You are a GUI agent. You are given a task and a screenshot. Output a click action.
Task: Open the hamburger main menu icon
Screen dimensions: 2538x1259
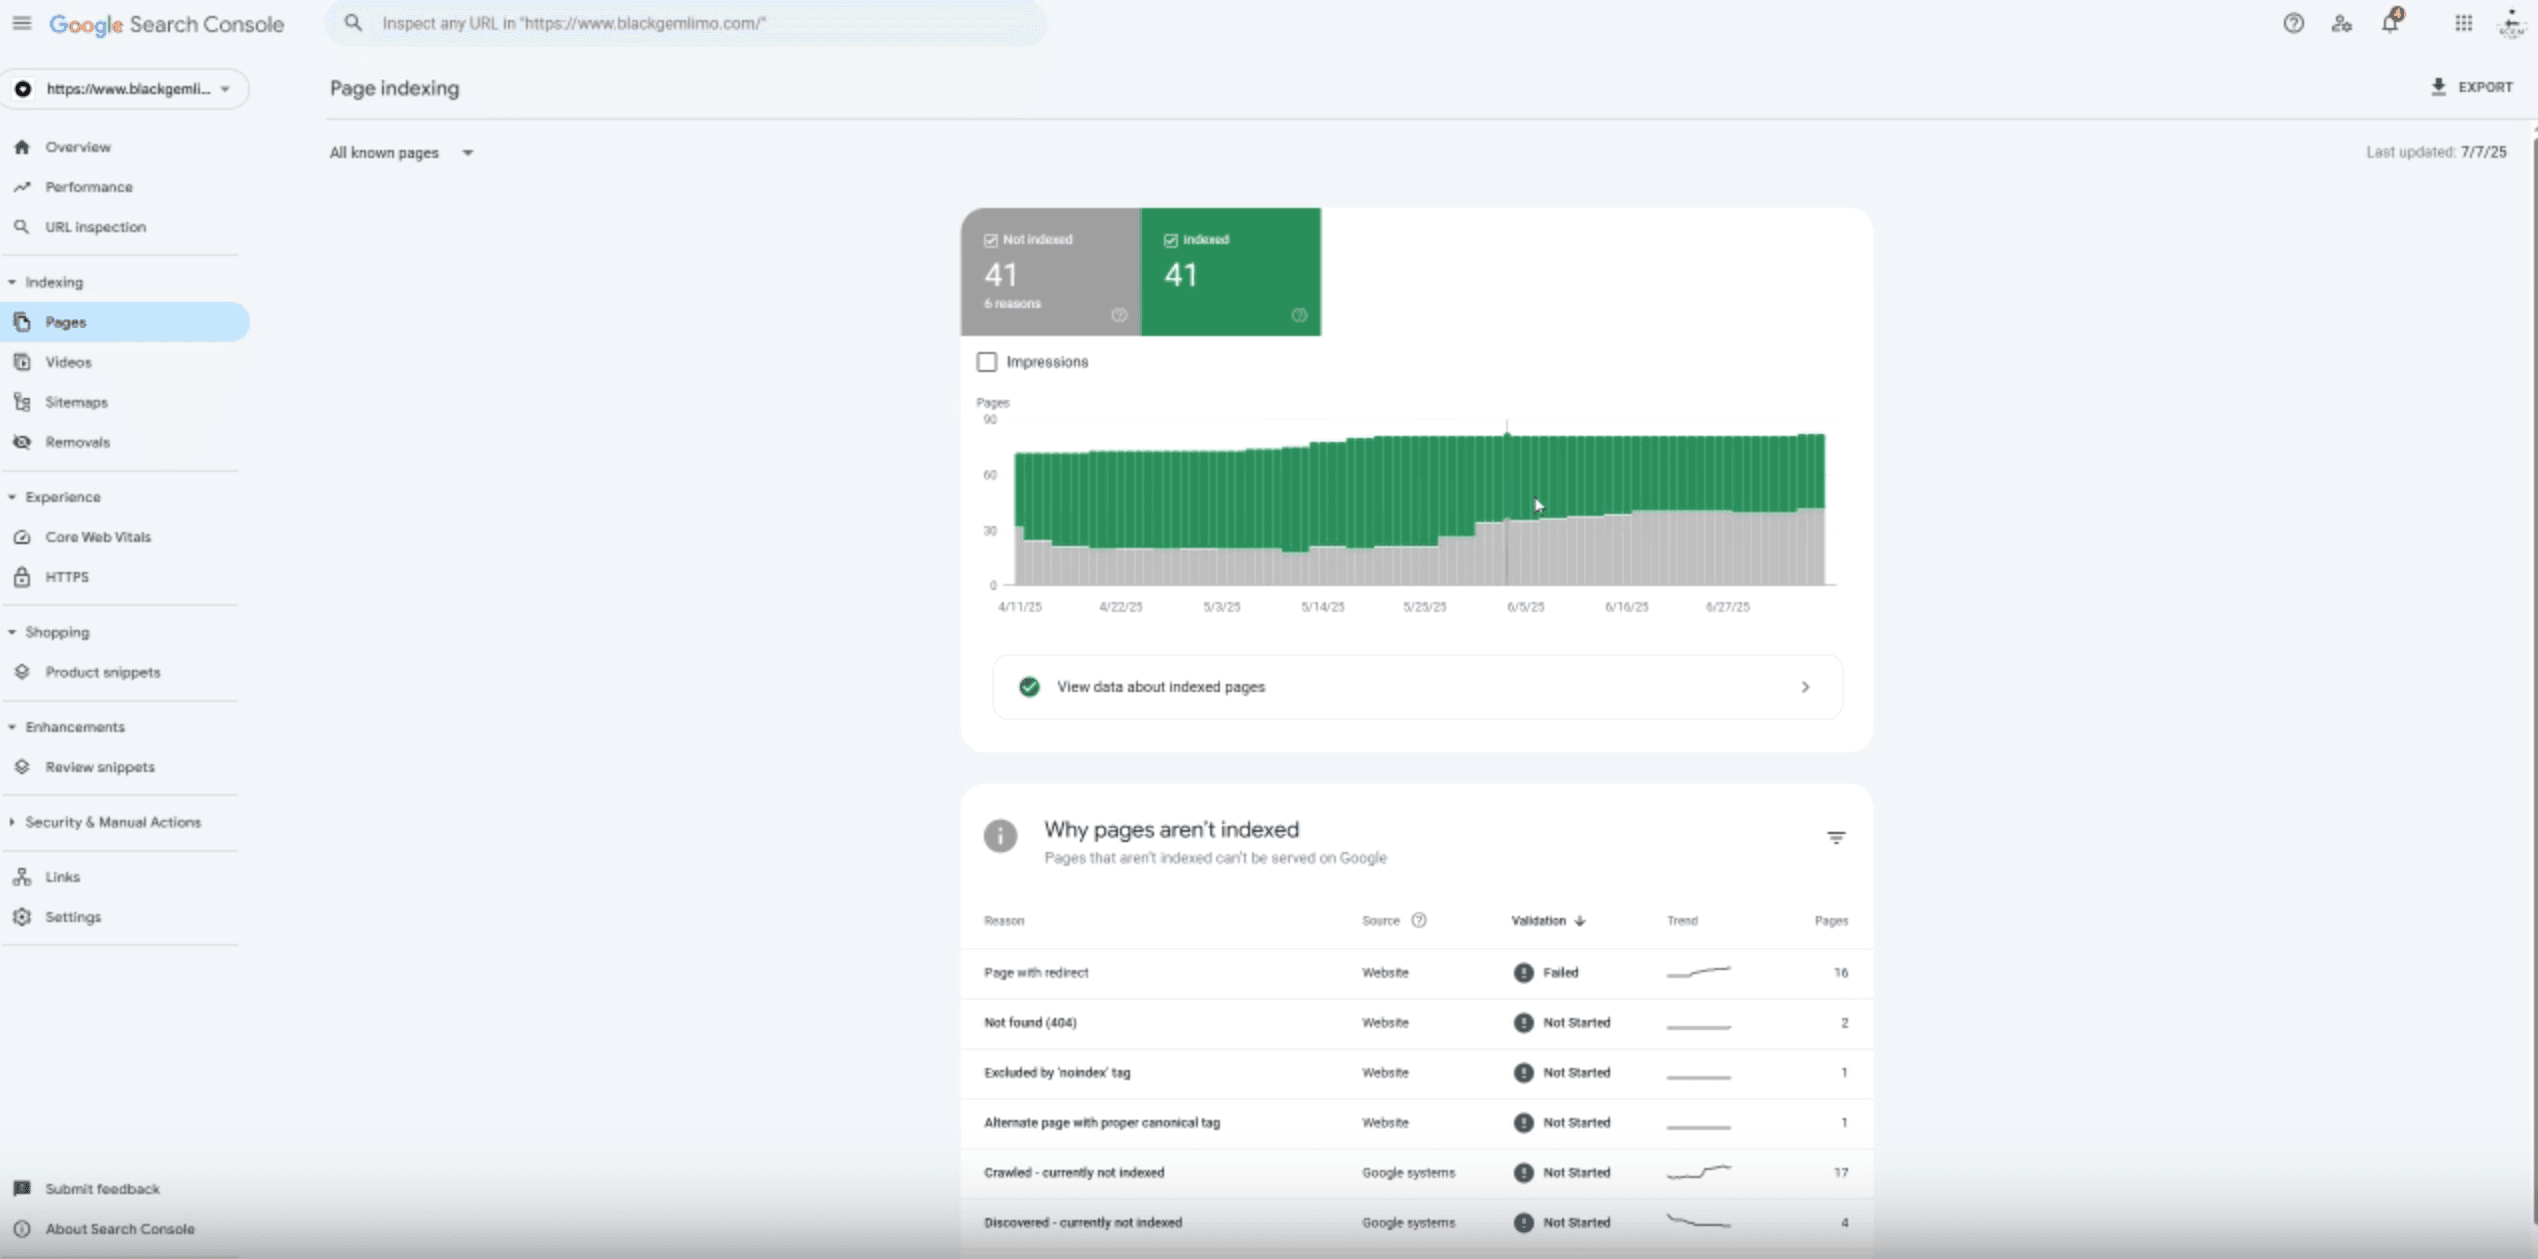(x=21, y=23)
